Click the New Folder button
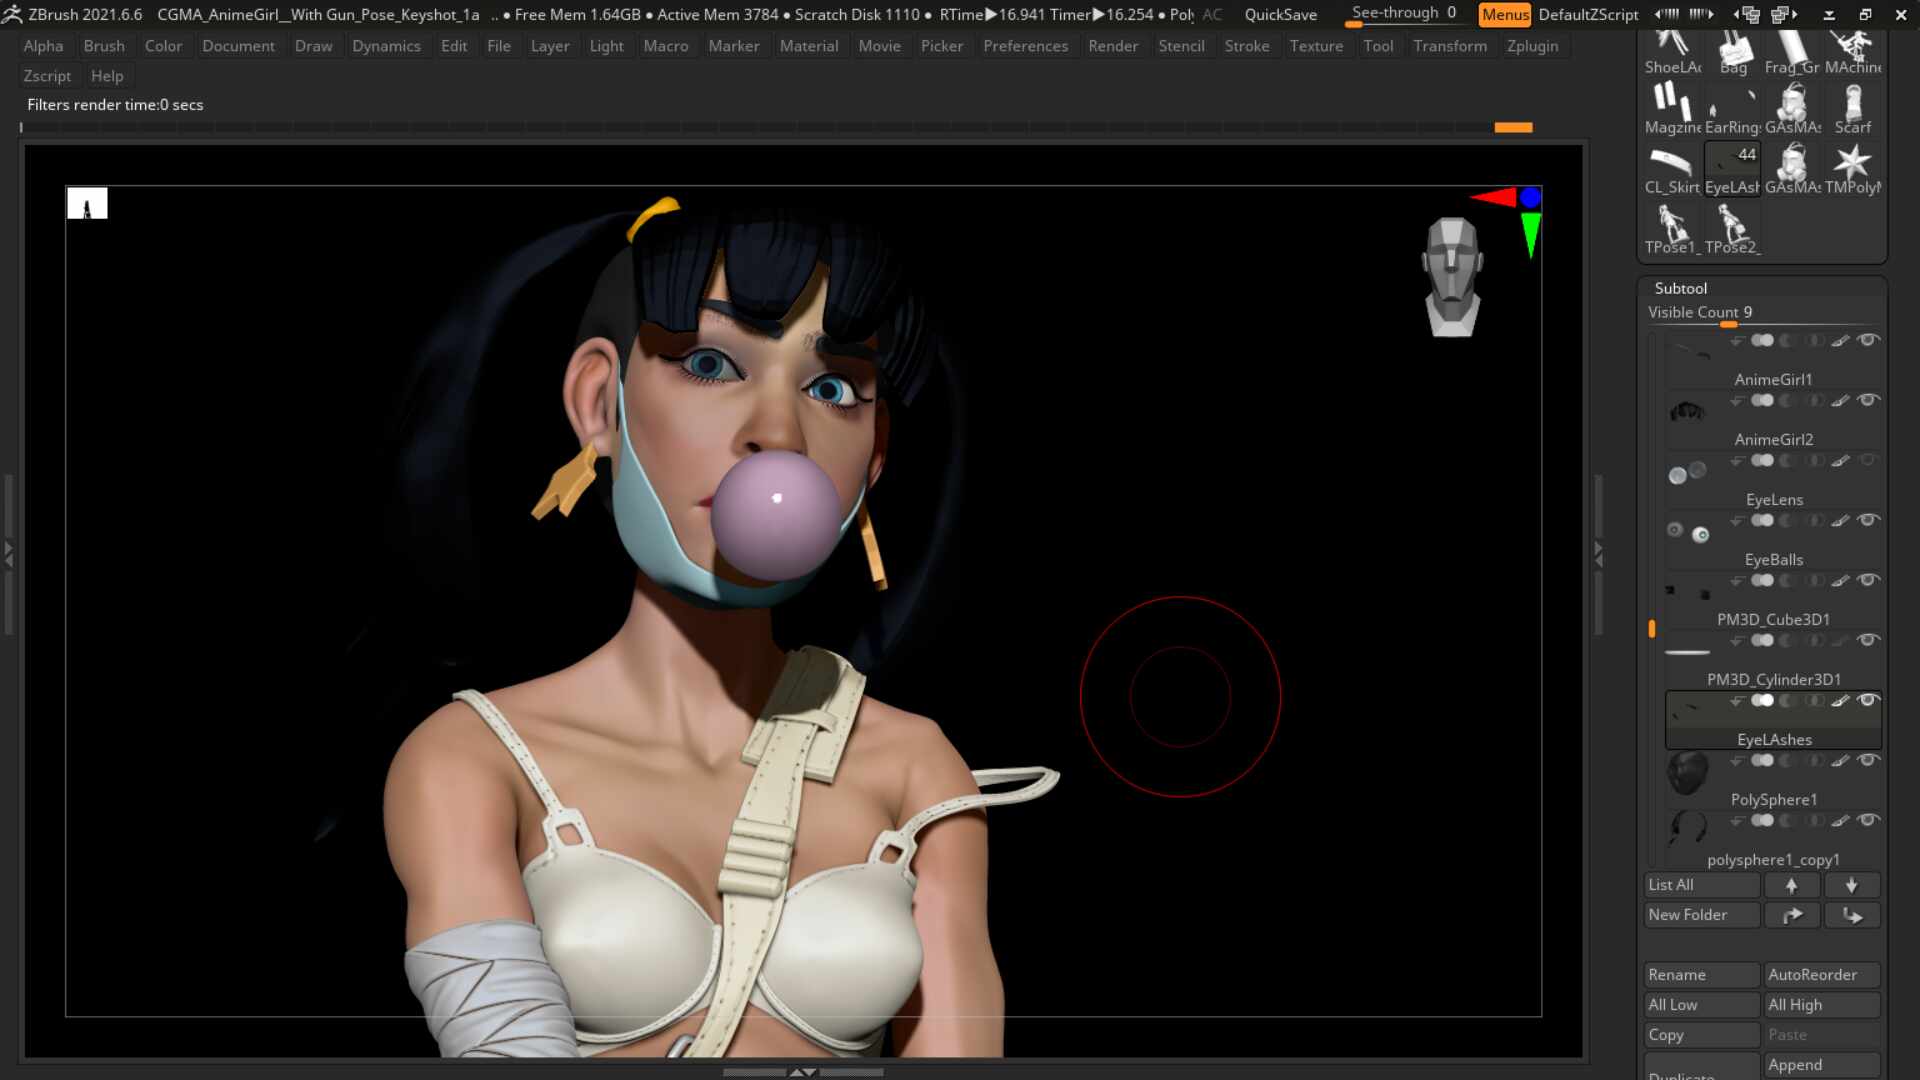 pos(1702,915)
